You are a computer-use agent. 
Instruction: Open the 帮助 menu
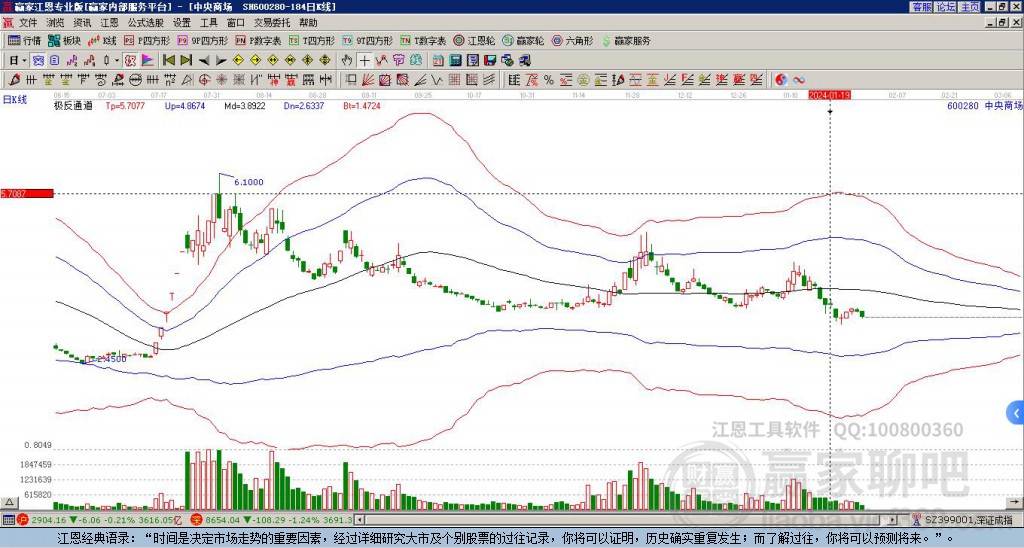pos(308,23)
